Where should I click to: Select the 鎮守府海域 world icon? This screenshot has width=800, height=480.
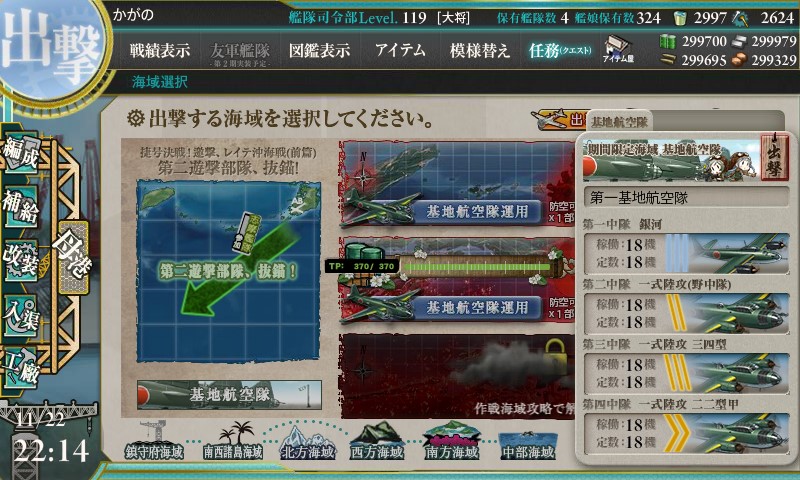[154, 441]
